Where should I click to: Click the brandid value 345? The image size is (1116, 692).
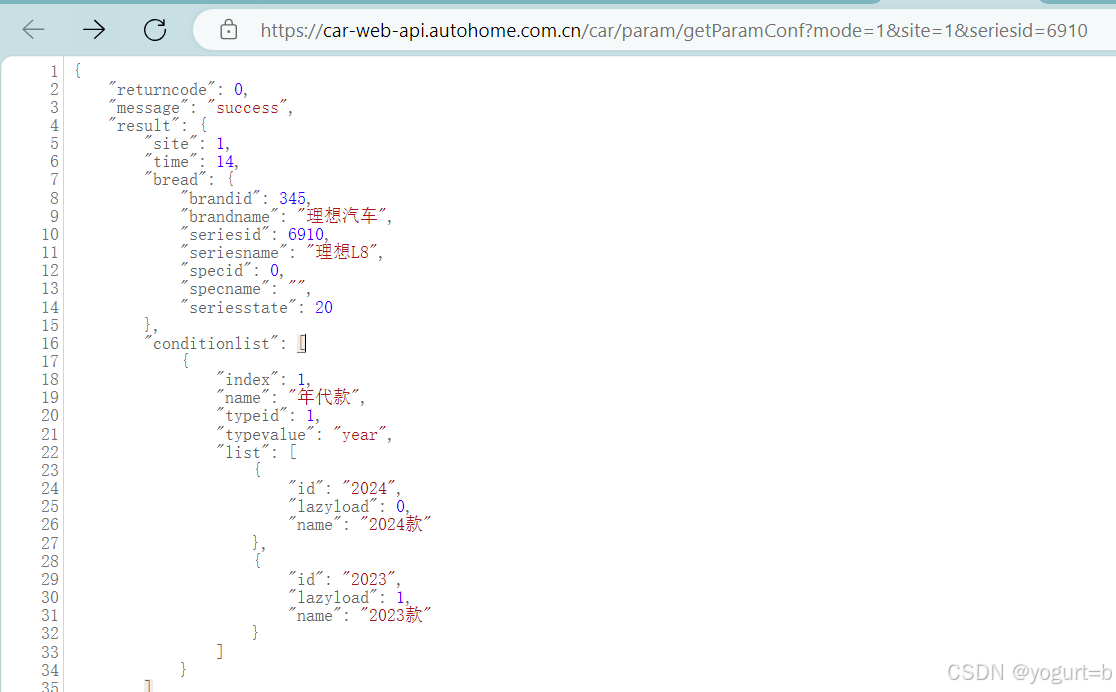(293, 199)
